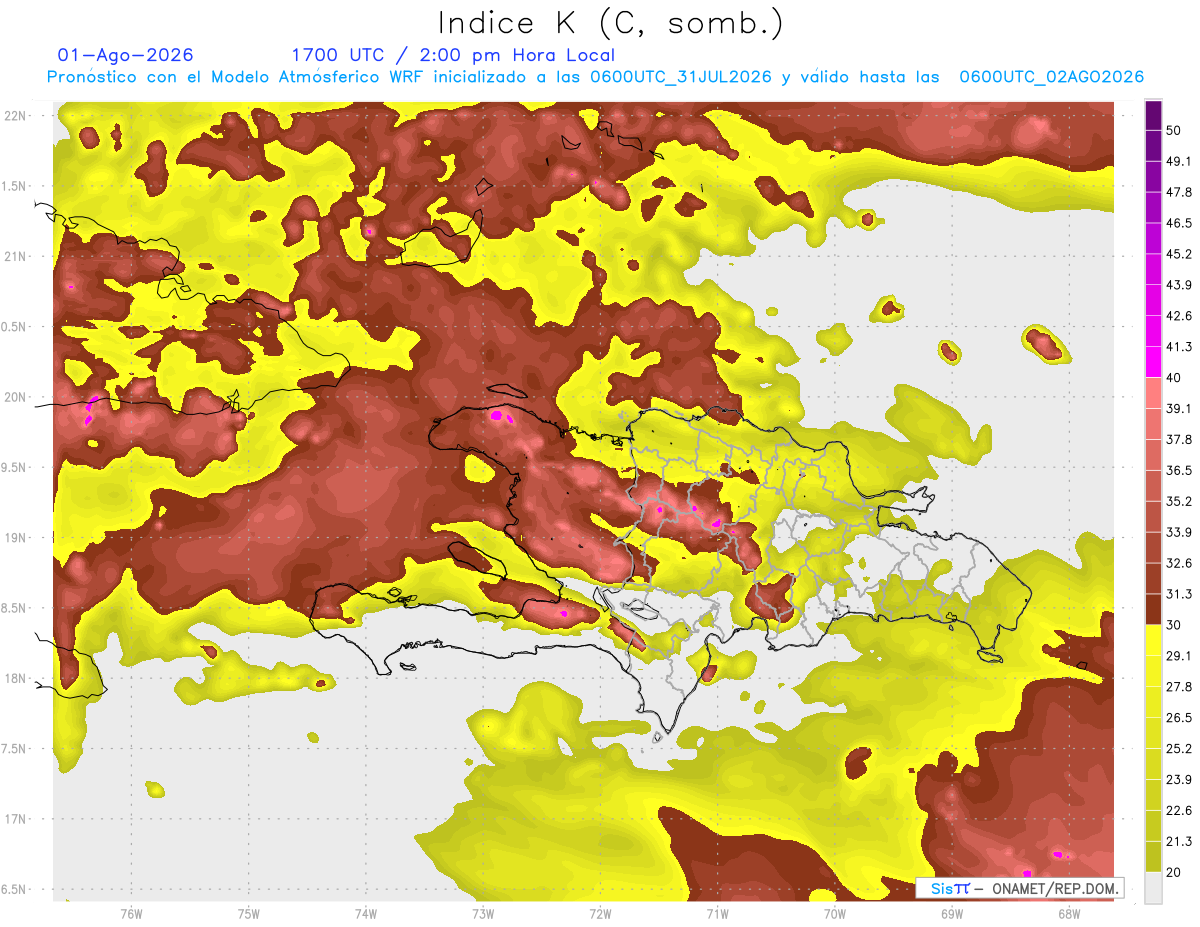
Task: Click the legend value "46.5"
Action: click(x=1179, y=223)
